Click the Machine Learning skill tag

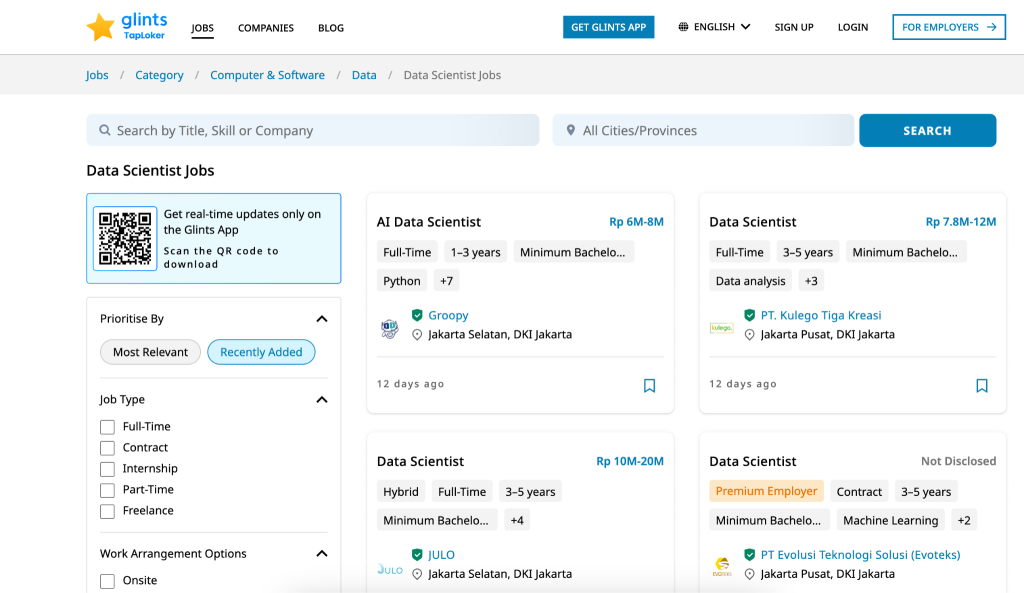click(890, 521)
